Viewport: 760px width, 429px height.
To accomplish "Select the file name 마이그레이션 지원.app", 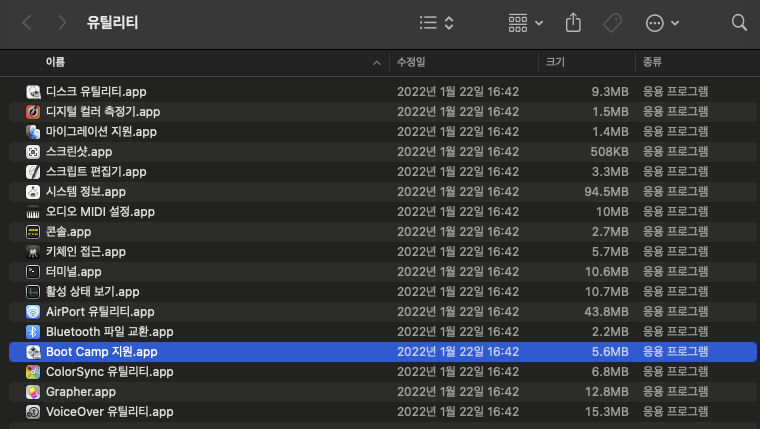I will coord(101,132).
